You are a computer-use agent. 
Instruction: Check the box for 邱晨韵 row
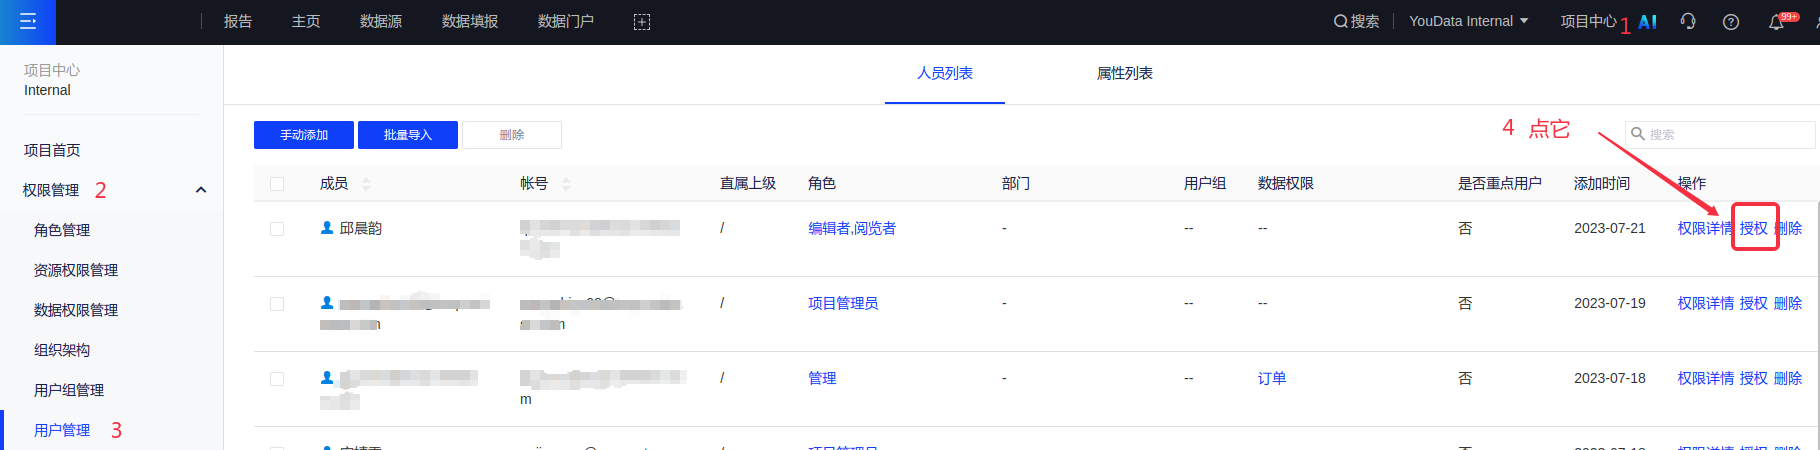(277, 229)
